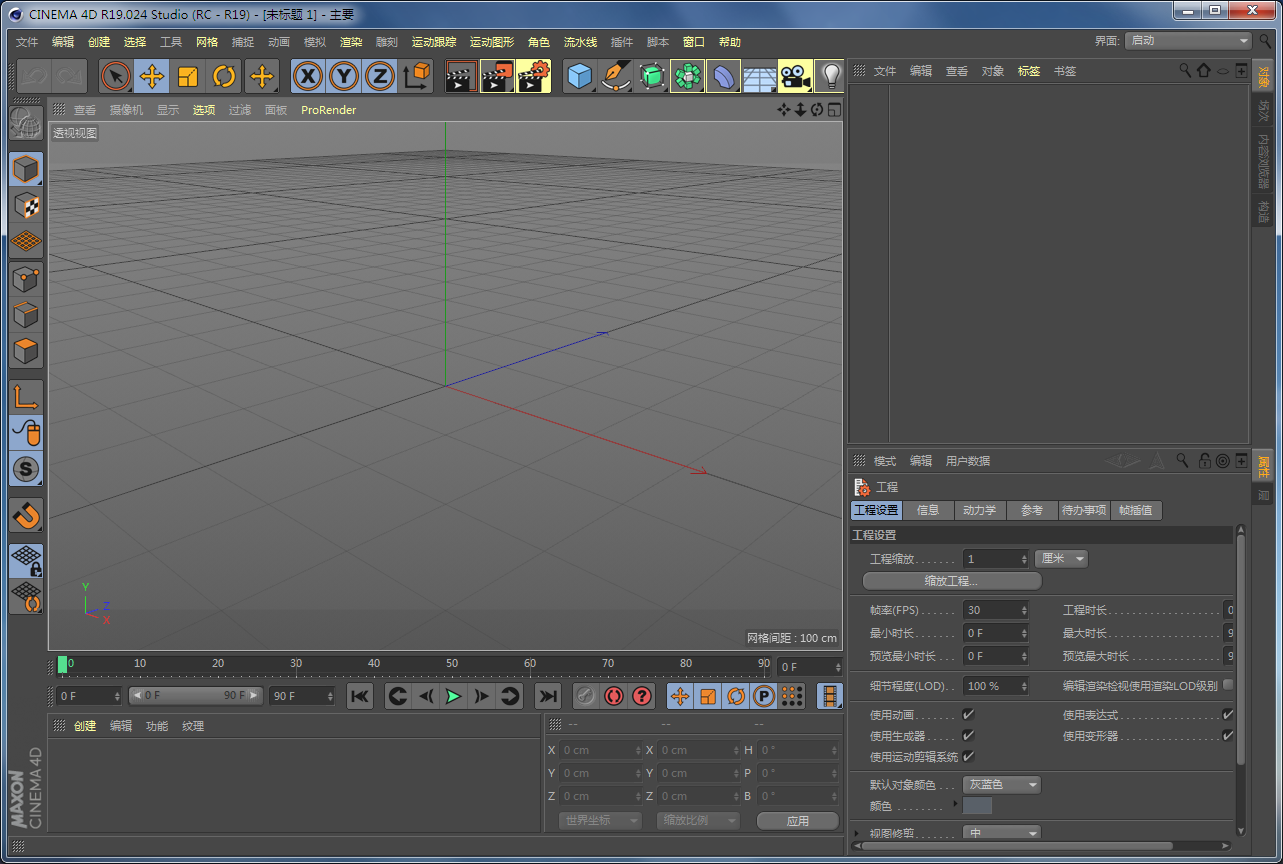Open the Pen spline tool
This screenshot has height=864, width=1283.
pos(616,76)
